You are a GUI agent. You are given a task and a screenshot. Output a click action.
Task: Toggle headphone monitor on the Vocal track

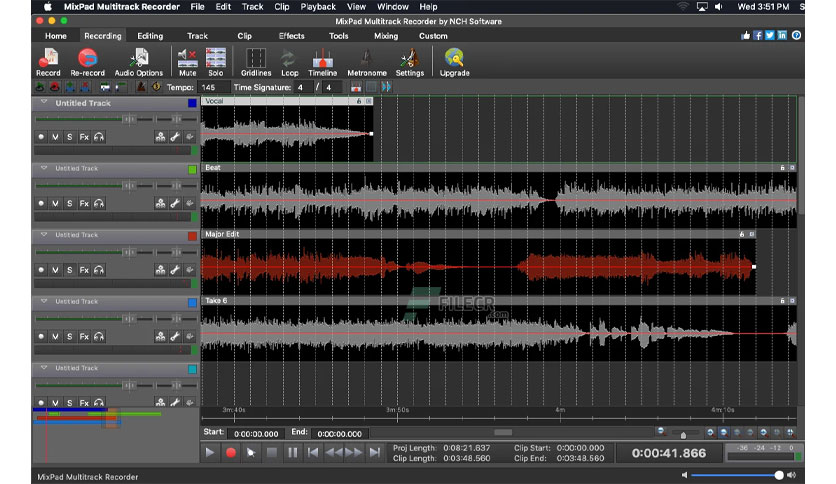[x=99, y=137]
